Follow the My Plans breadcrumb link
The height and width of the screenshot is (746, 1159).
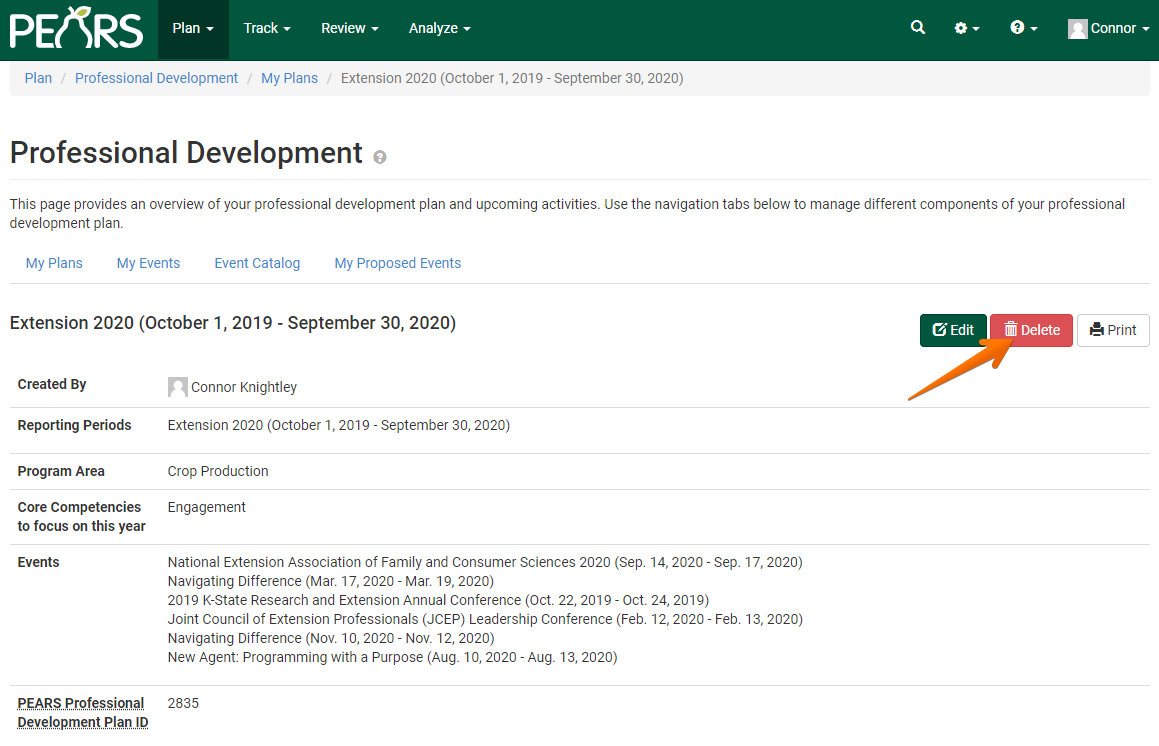(289, 77)
